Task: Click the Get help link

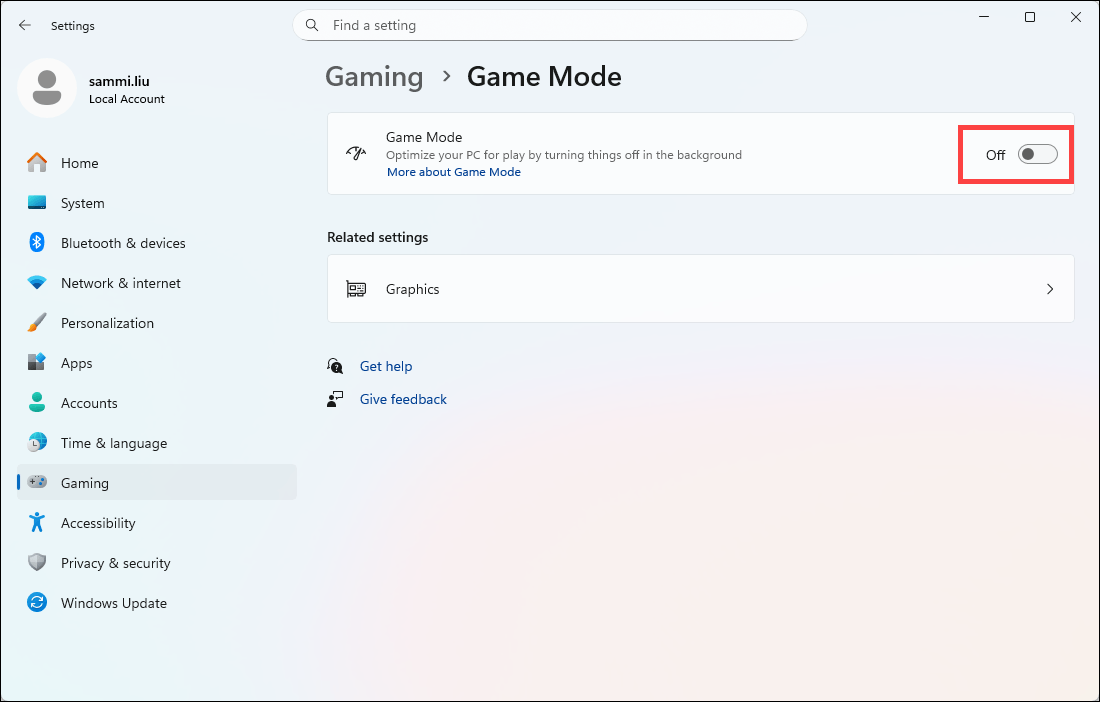Action: point(386,366)
